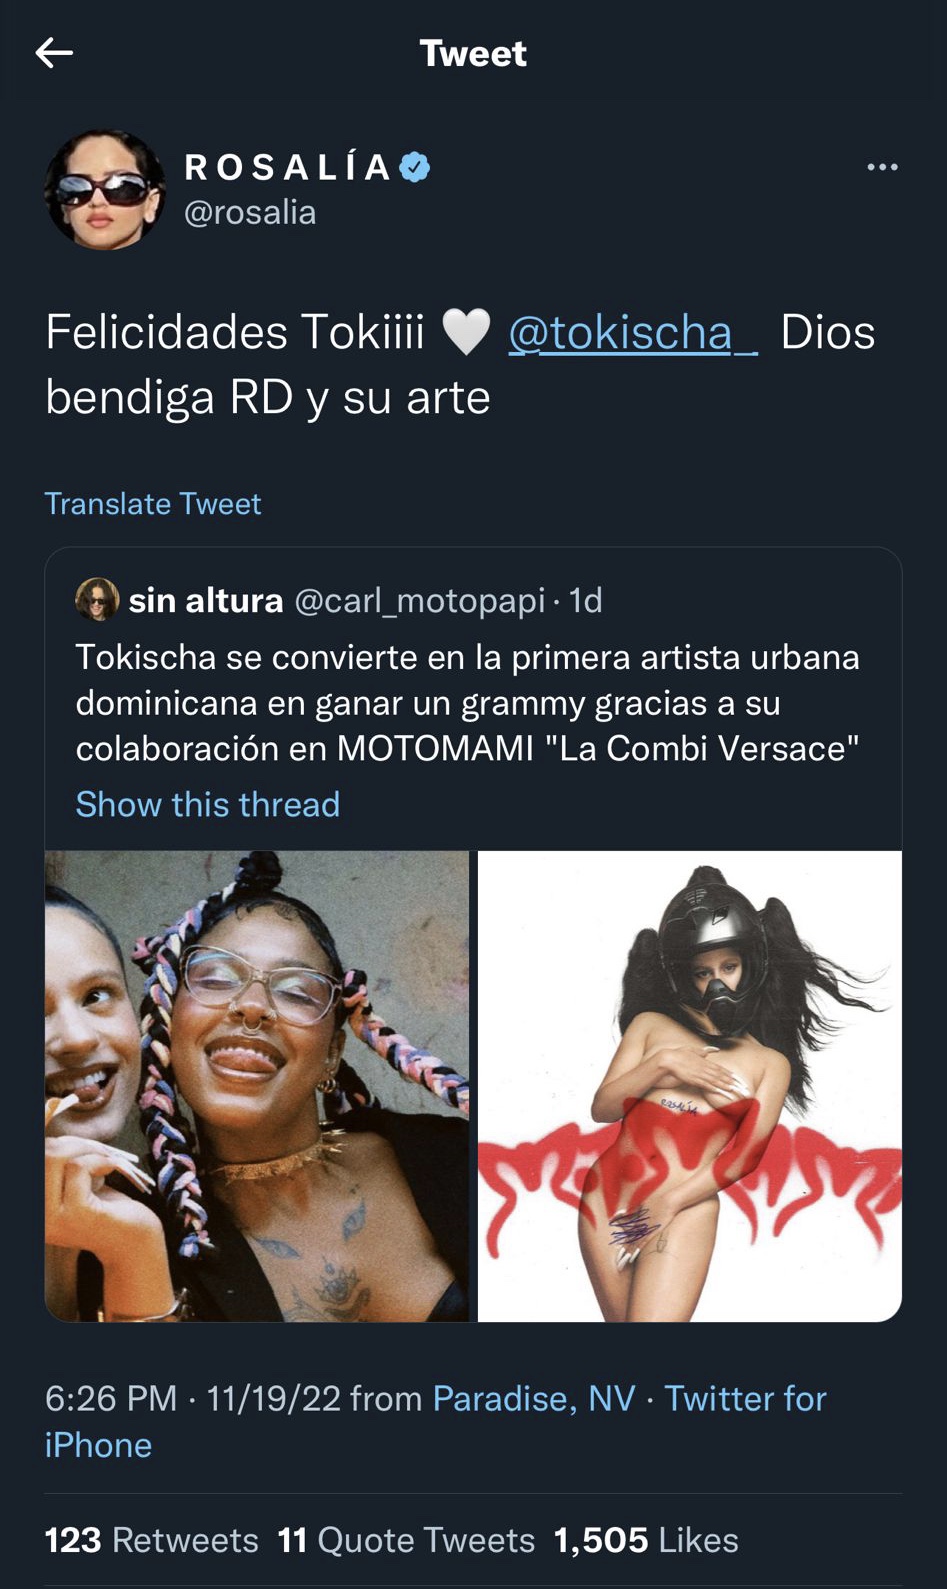Screen dimensions: 947x1589
Task: Open the @tokischa_ mention link
Action: coord(633,333)
